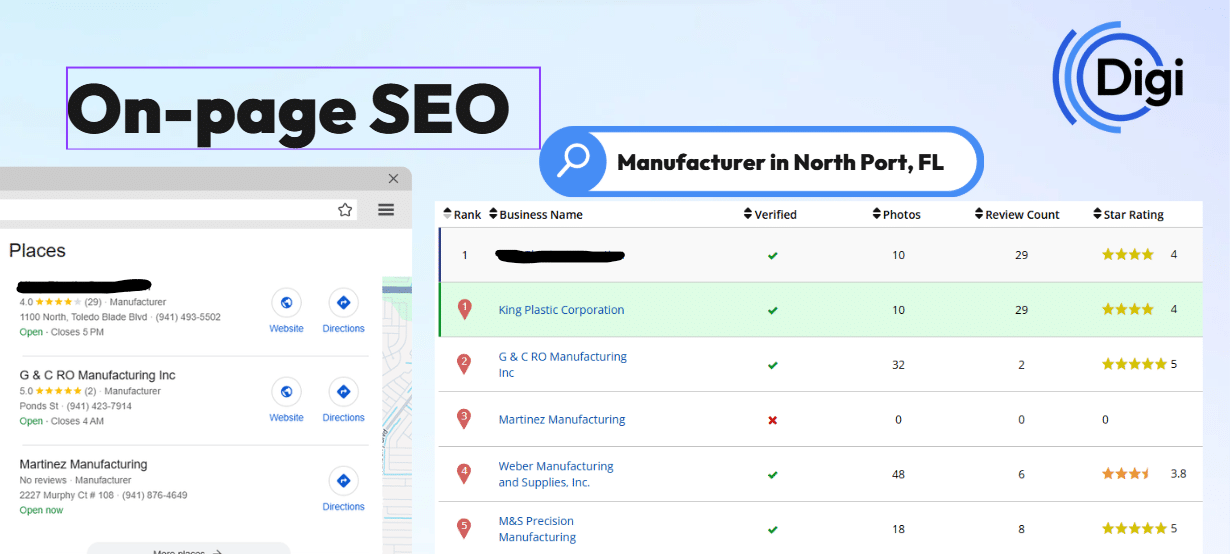The width and height of the screenshot is (1230, 554).
Task: Sort table by Verified column
Action: coord(770,214)
